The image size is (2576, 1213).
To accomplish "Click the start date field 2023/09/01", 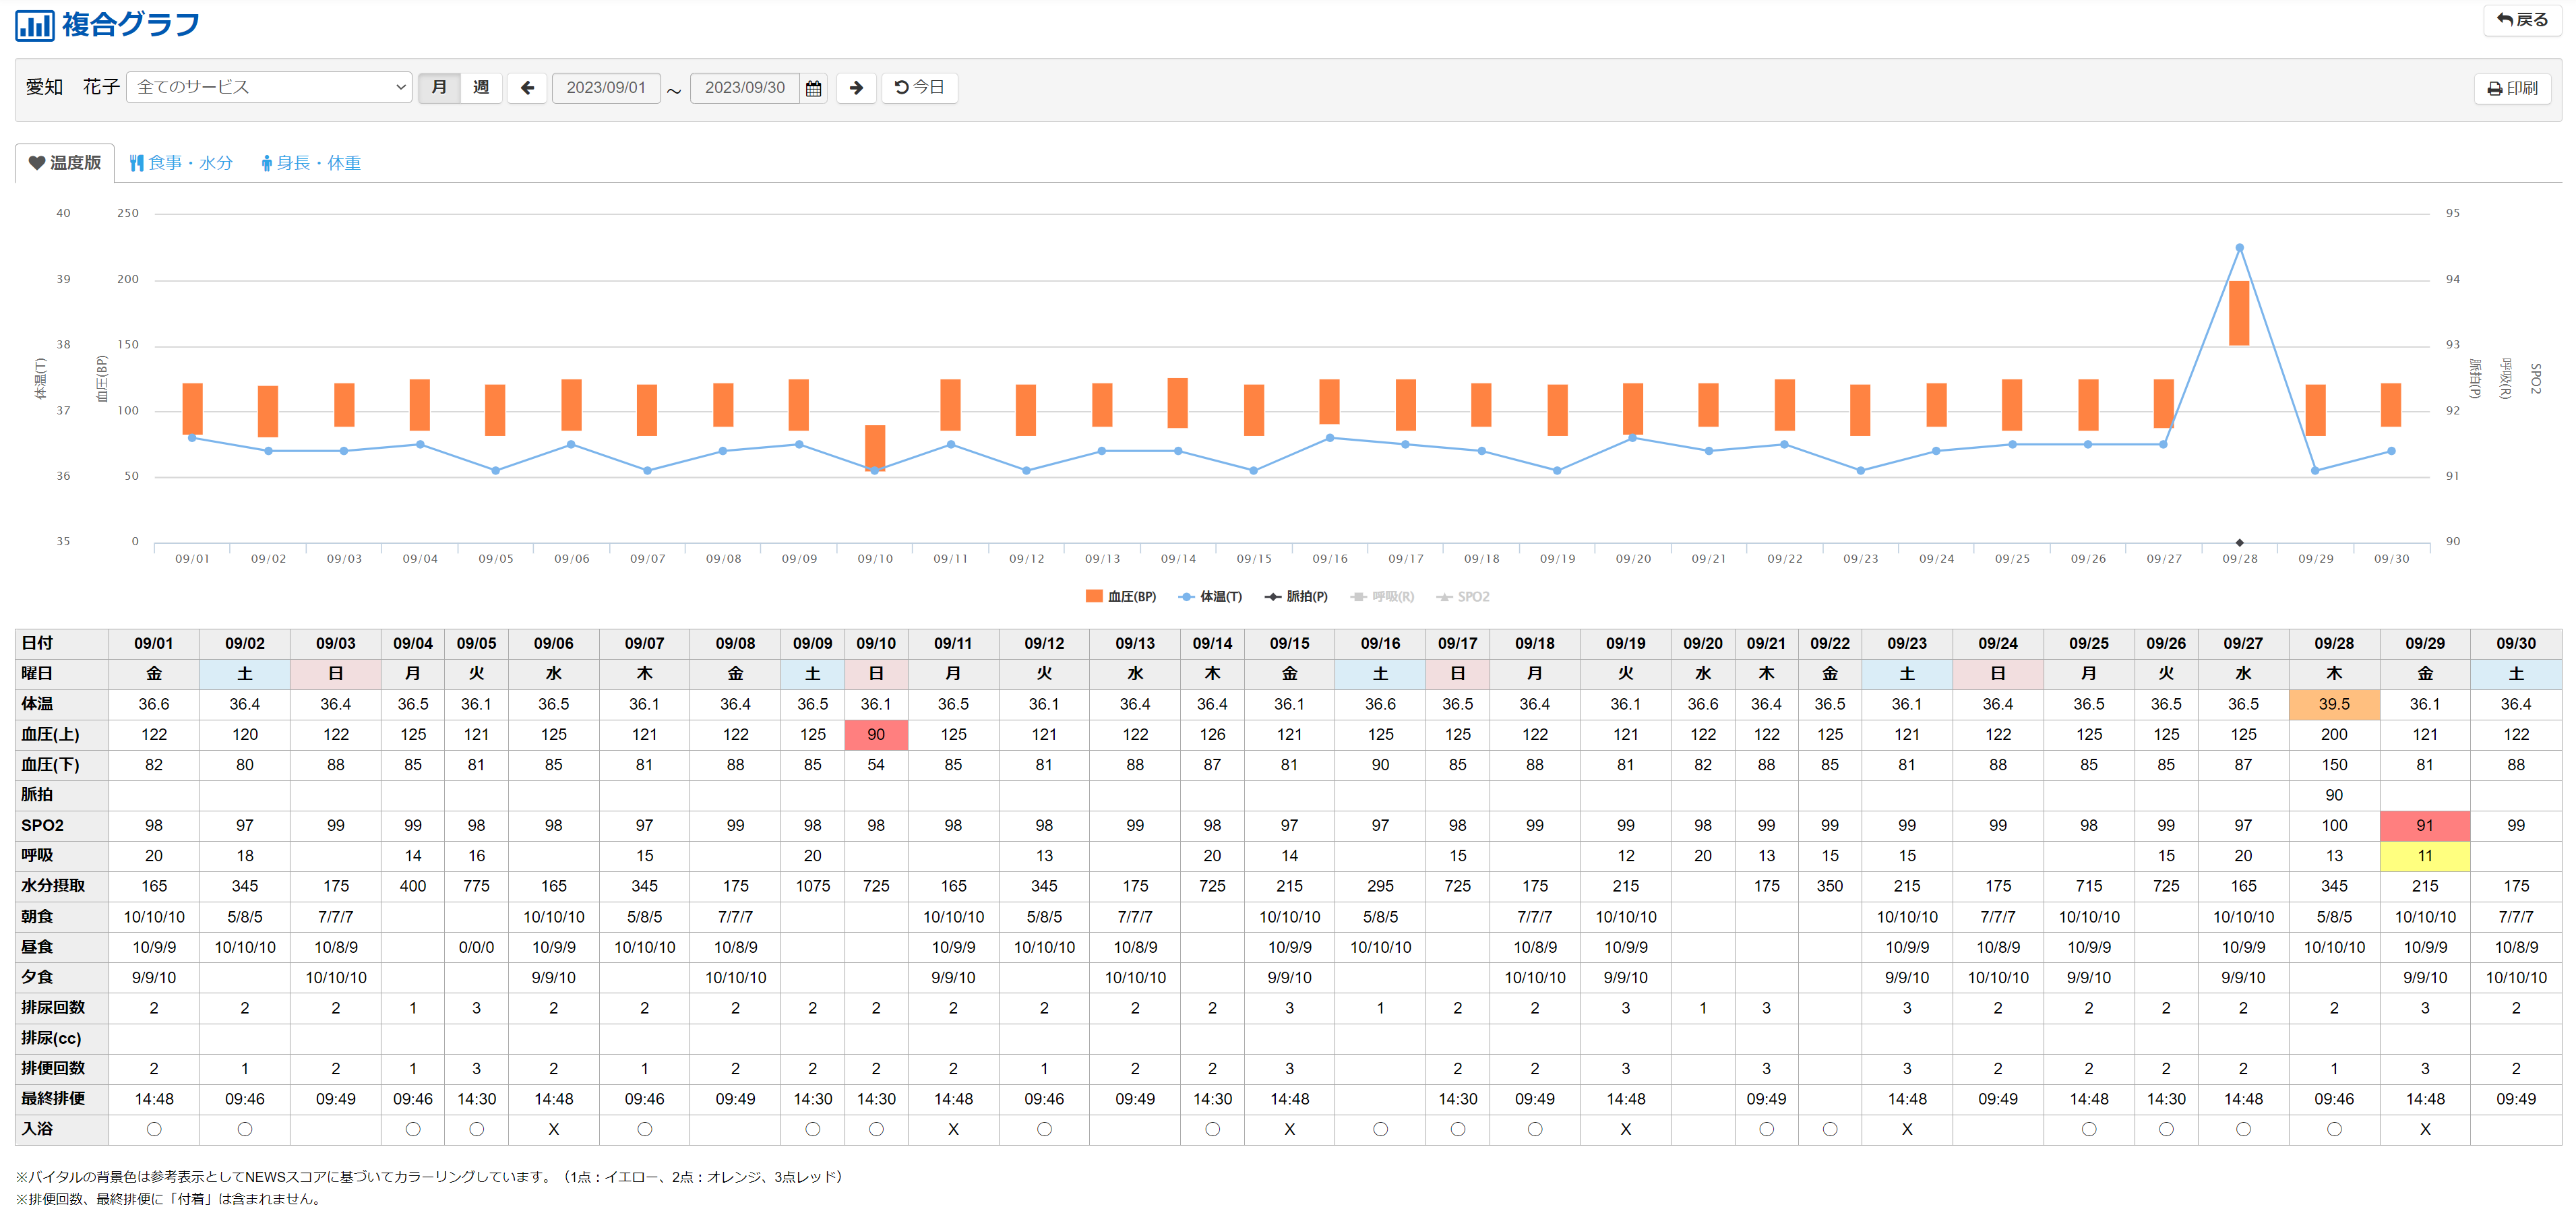I will 606,88.
